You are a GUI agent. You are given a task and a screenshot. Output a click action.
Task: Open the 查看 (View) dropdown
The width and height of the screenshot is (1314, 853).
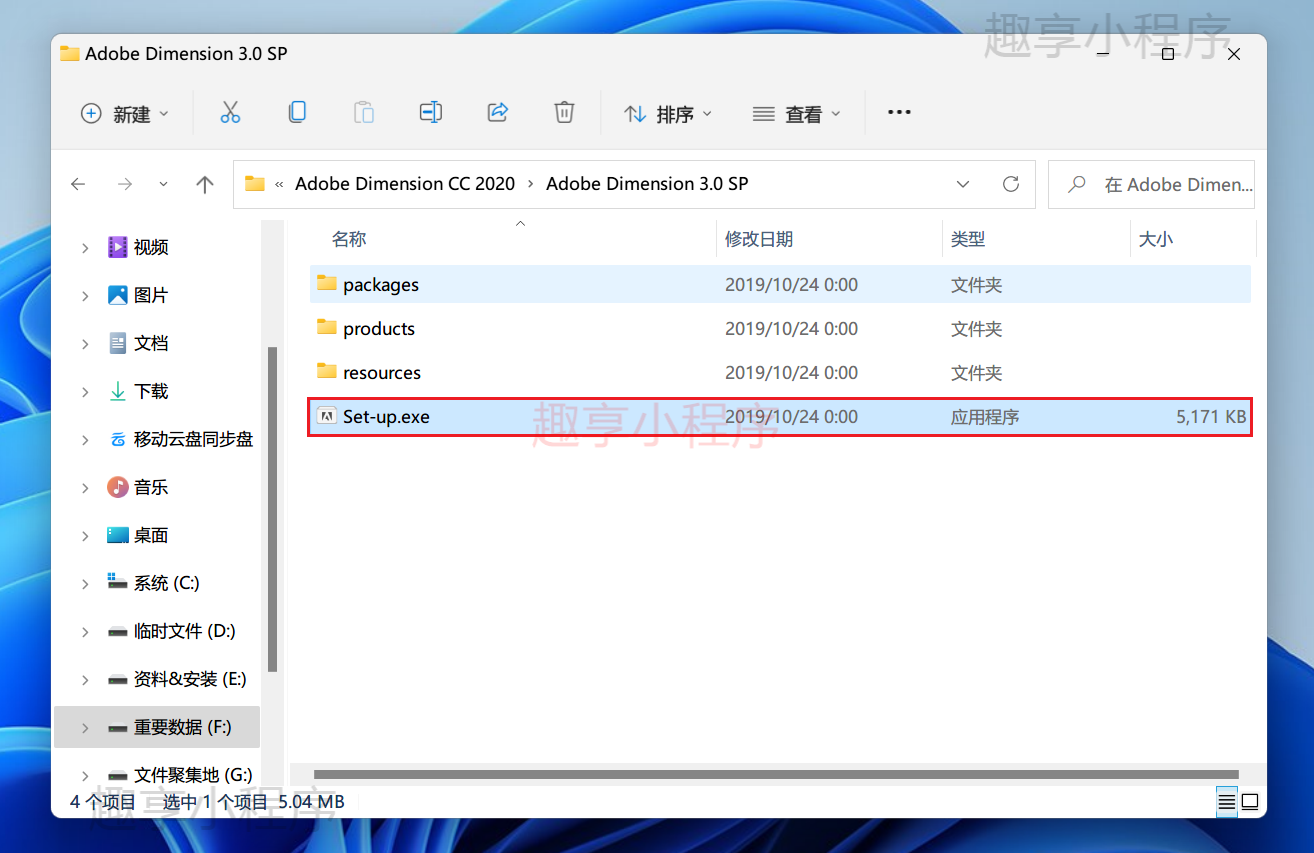coord(797,114)
